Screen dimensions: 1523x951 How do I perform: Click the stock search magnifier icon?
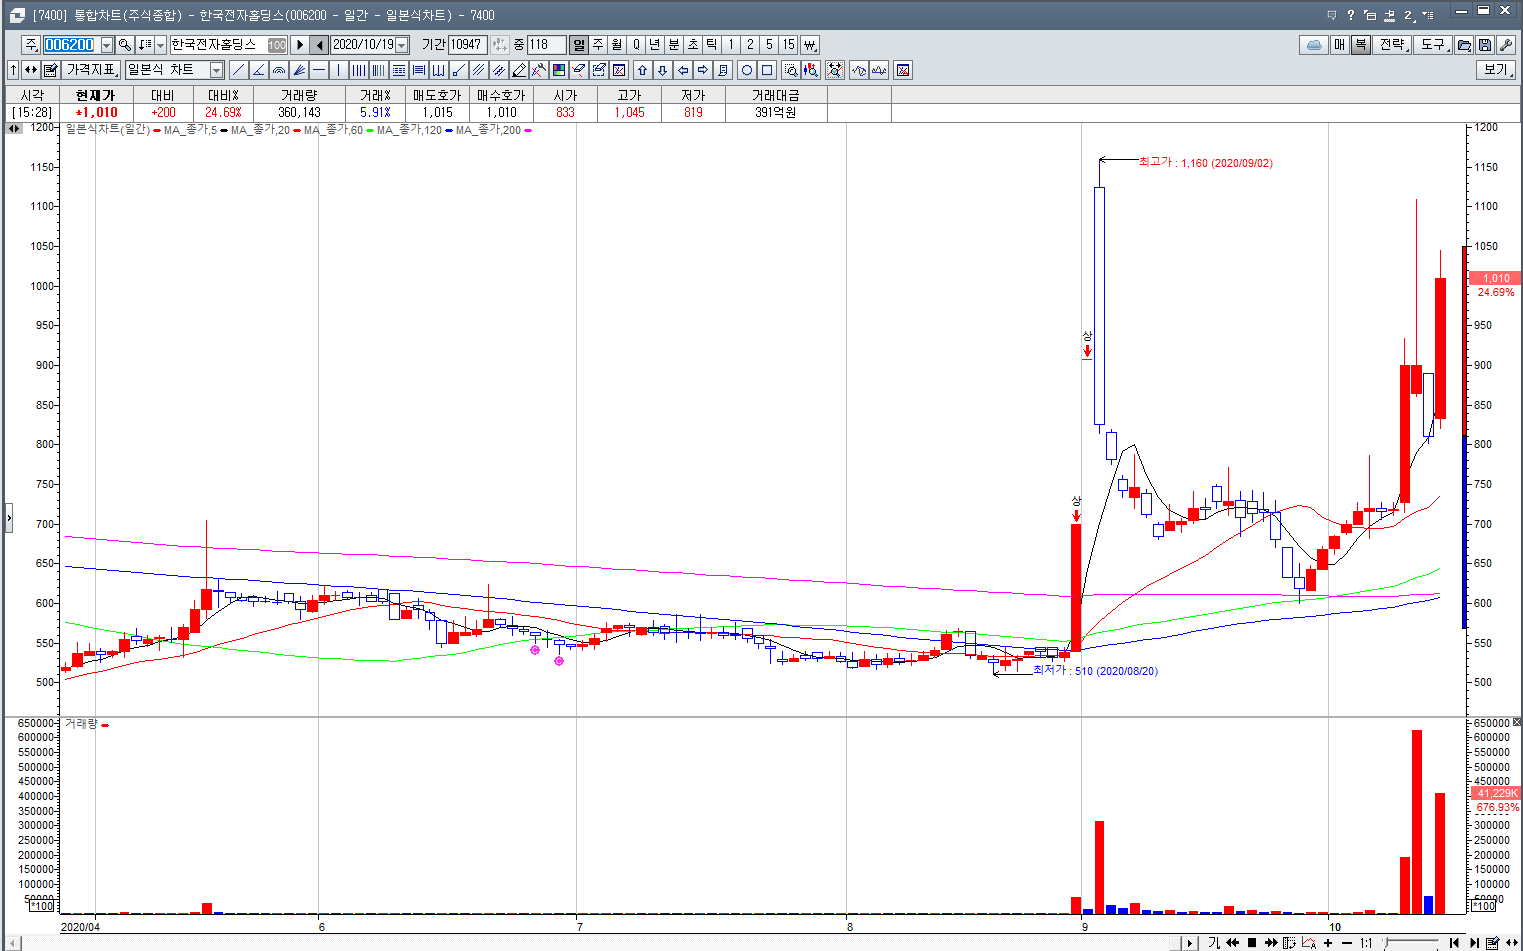click(x=125, y=45)
